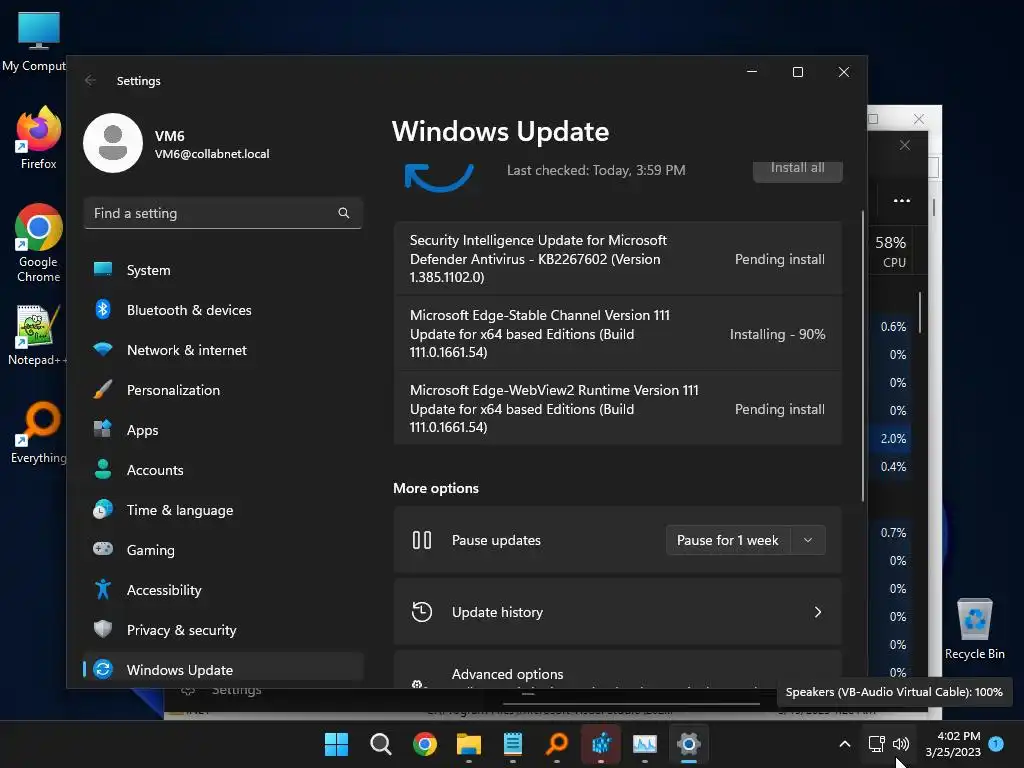Open Accounts settings

(x=223, y=470)
